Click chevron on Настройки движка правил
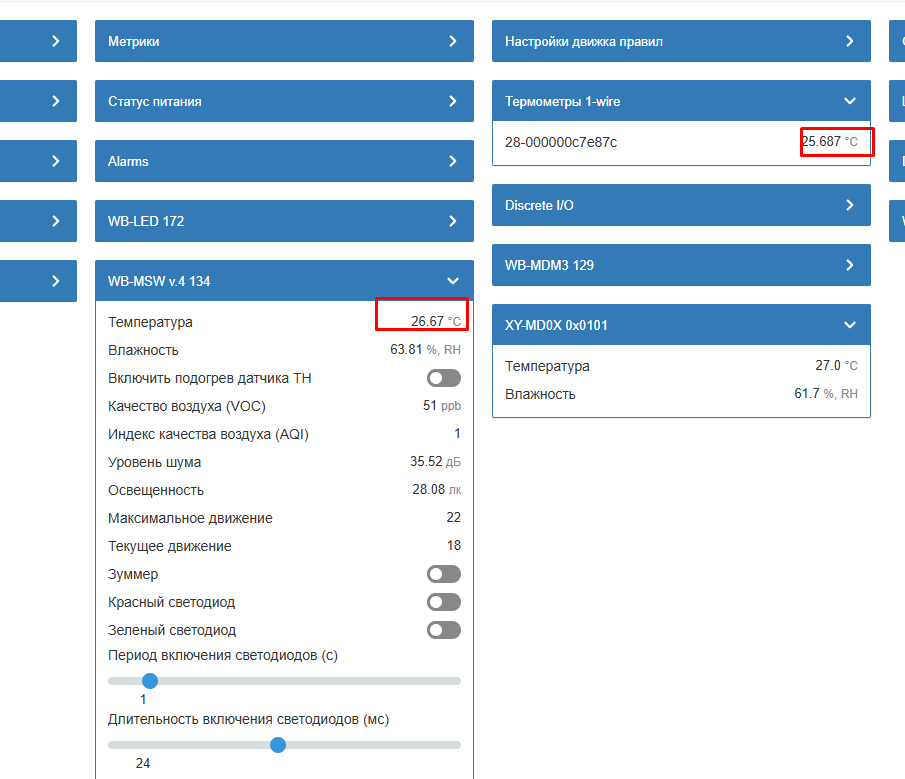The height and width of the screenshot is (779, 905). (x=850, y=42)
